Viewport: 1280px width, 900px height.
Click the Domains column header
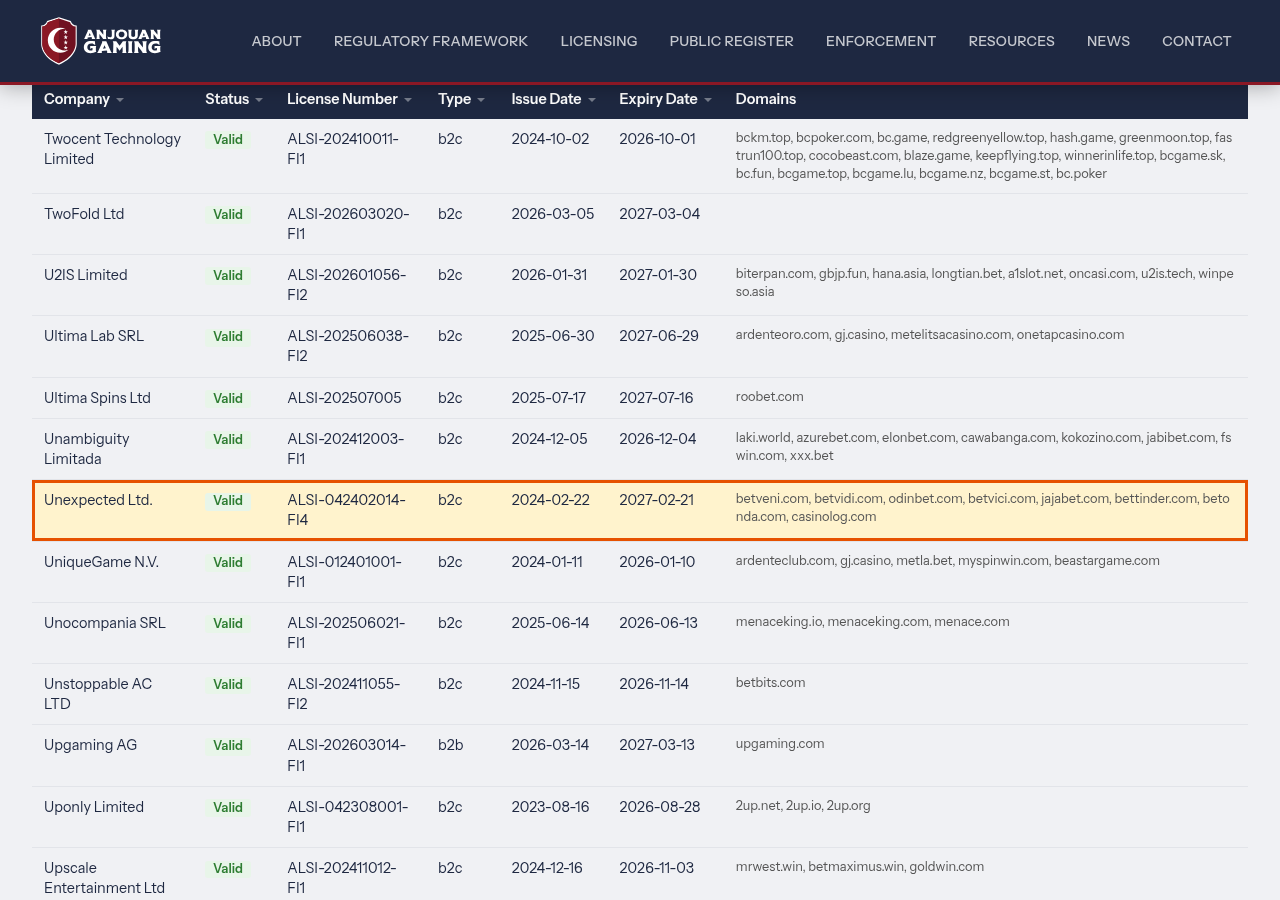pos(766,99)
